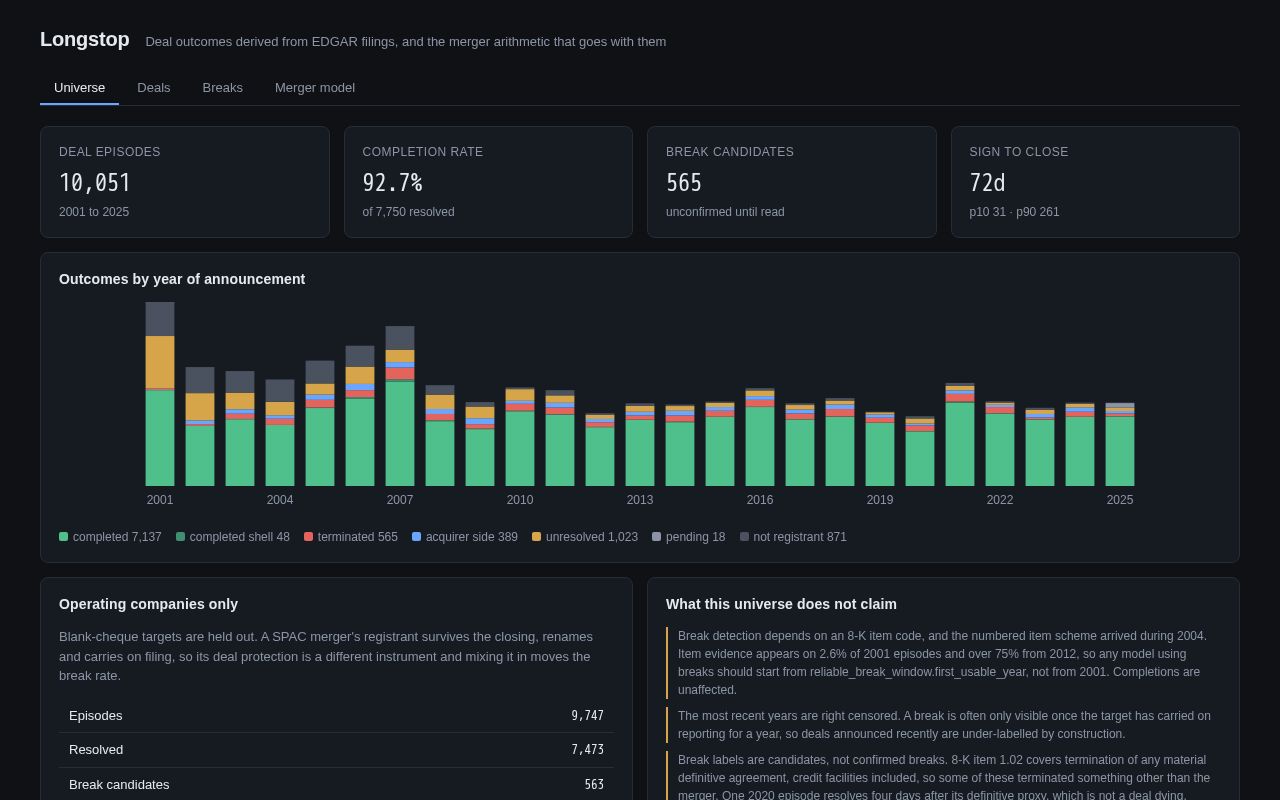Toggle the 'pending 18' legend entry
Image resolution: width=1280 pixels, height=800 pixels.
pos(689,537)
